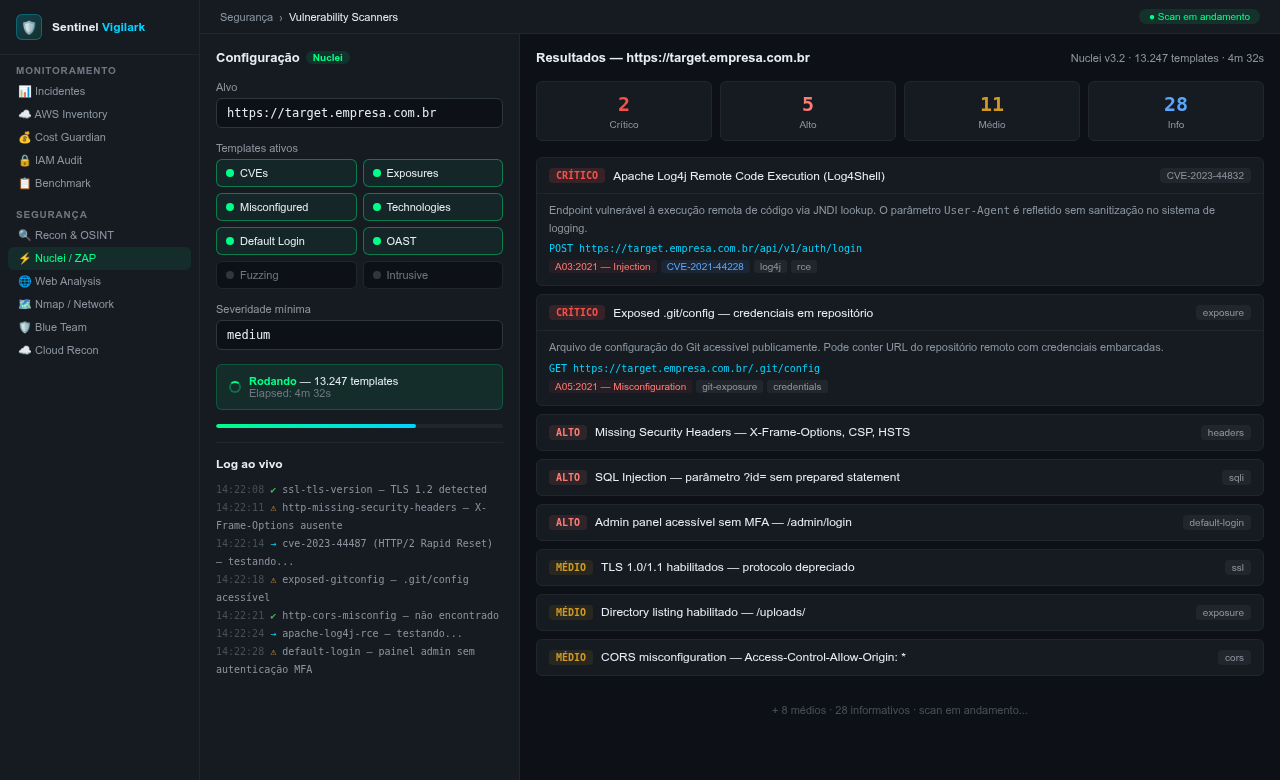The image size is (1280, 780).
Task: Click Scan em andamento status badge
Action: pyautogui.click(x=1199, y=16)
